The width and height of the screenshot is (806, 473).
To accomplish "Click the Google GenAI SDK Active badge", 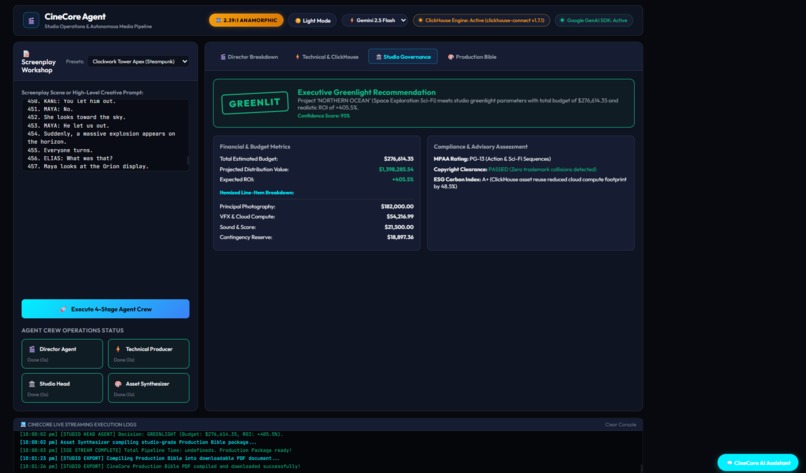I will coord(594,21).
